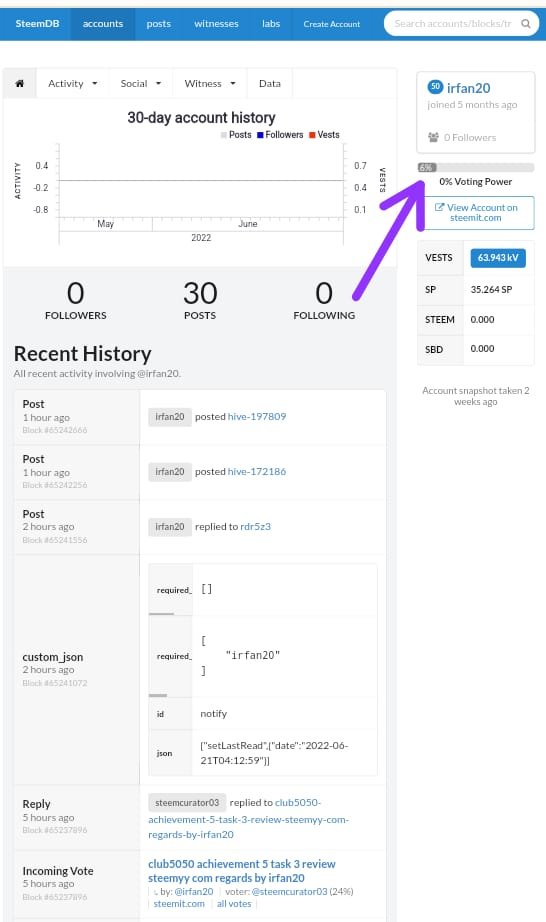
Task: Click irfan20 tag in hive-172186 row
Action: [170, 472]
